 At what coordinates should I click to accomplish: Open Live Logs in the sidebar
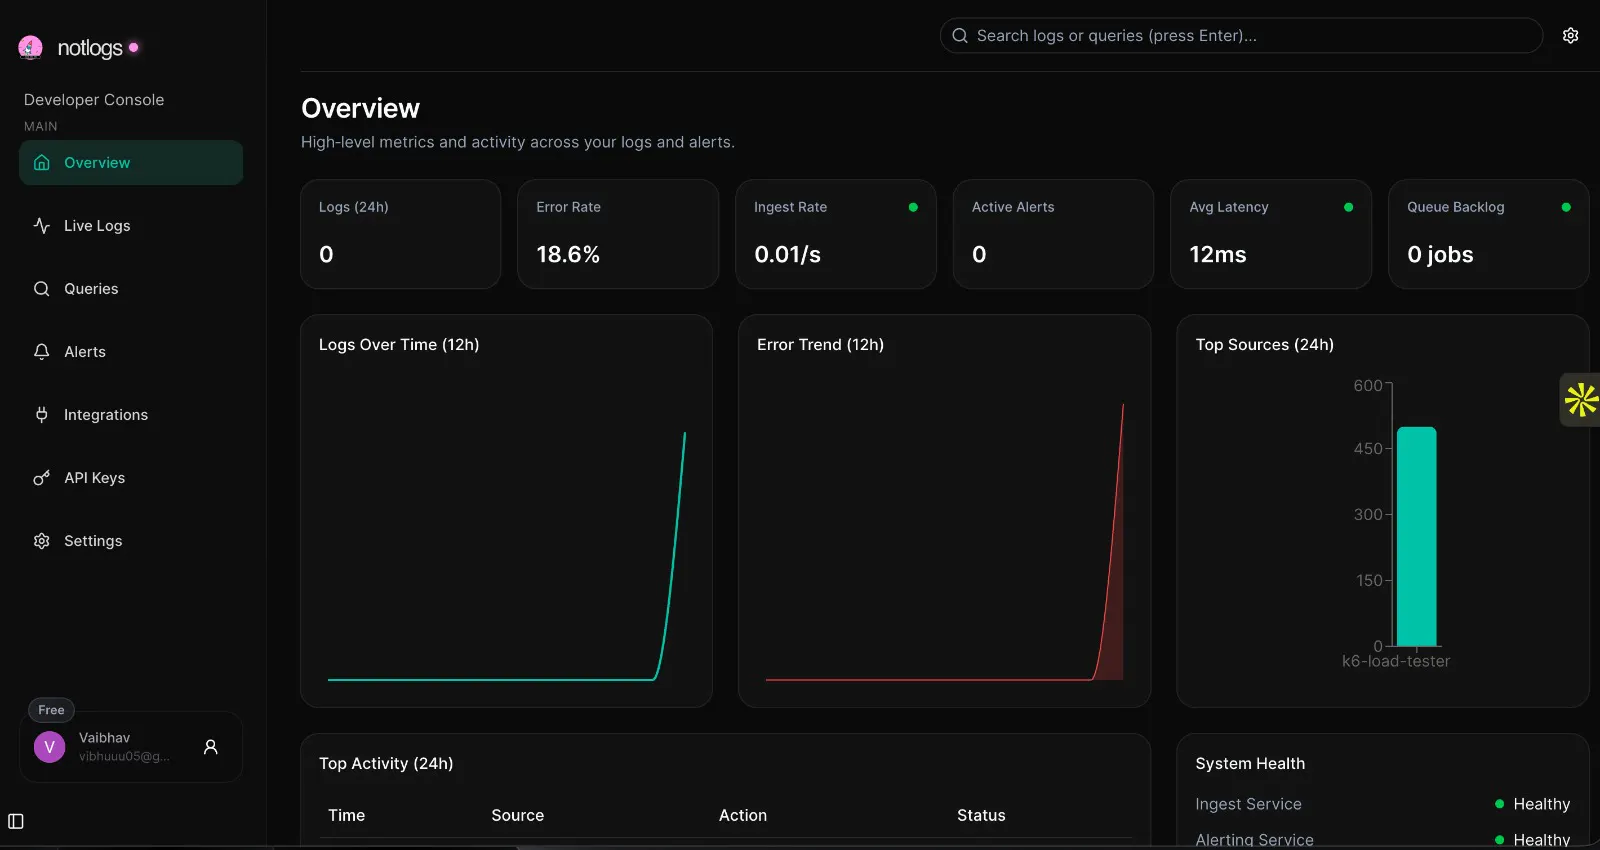tap(131, 225)
